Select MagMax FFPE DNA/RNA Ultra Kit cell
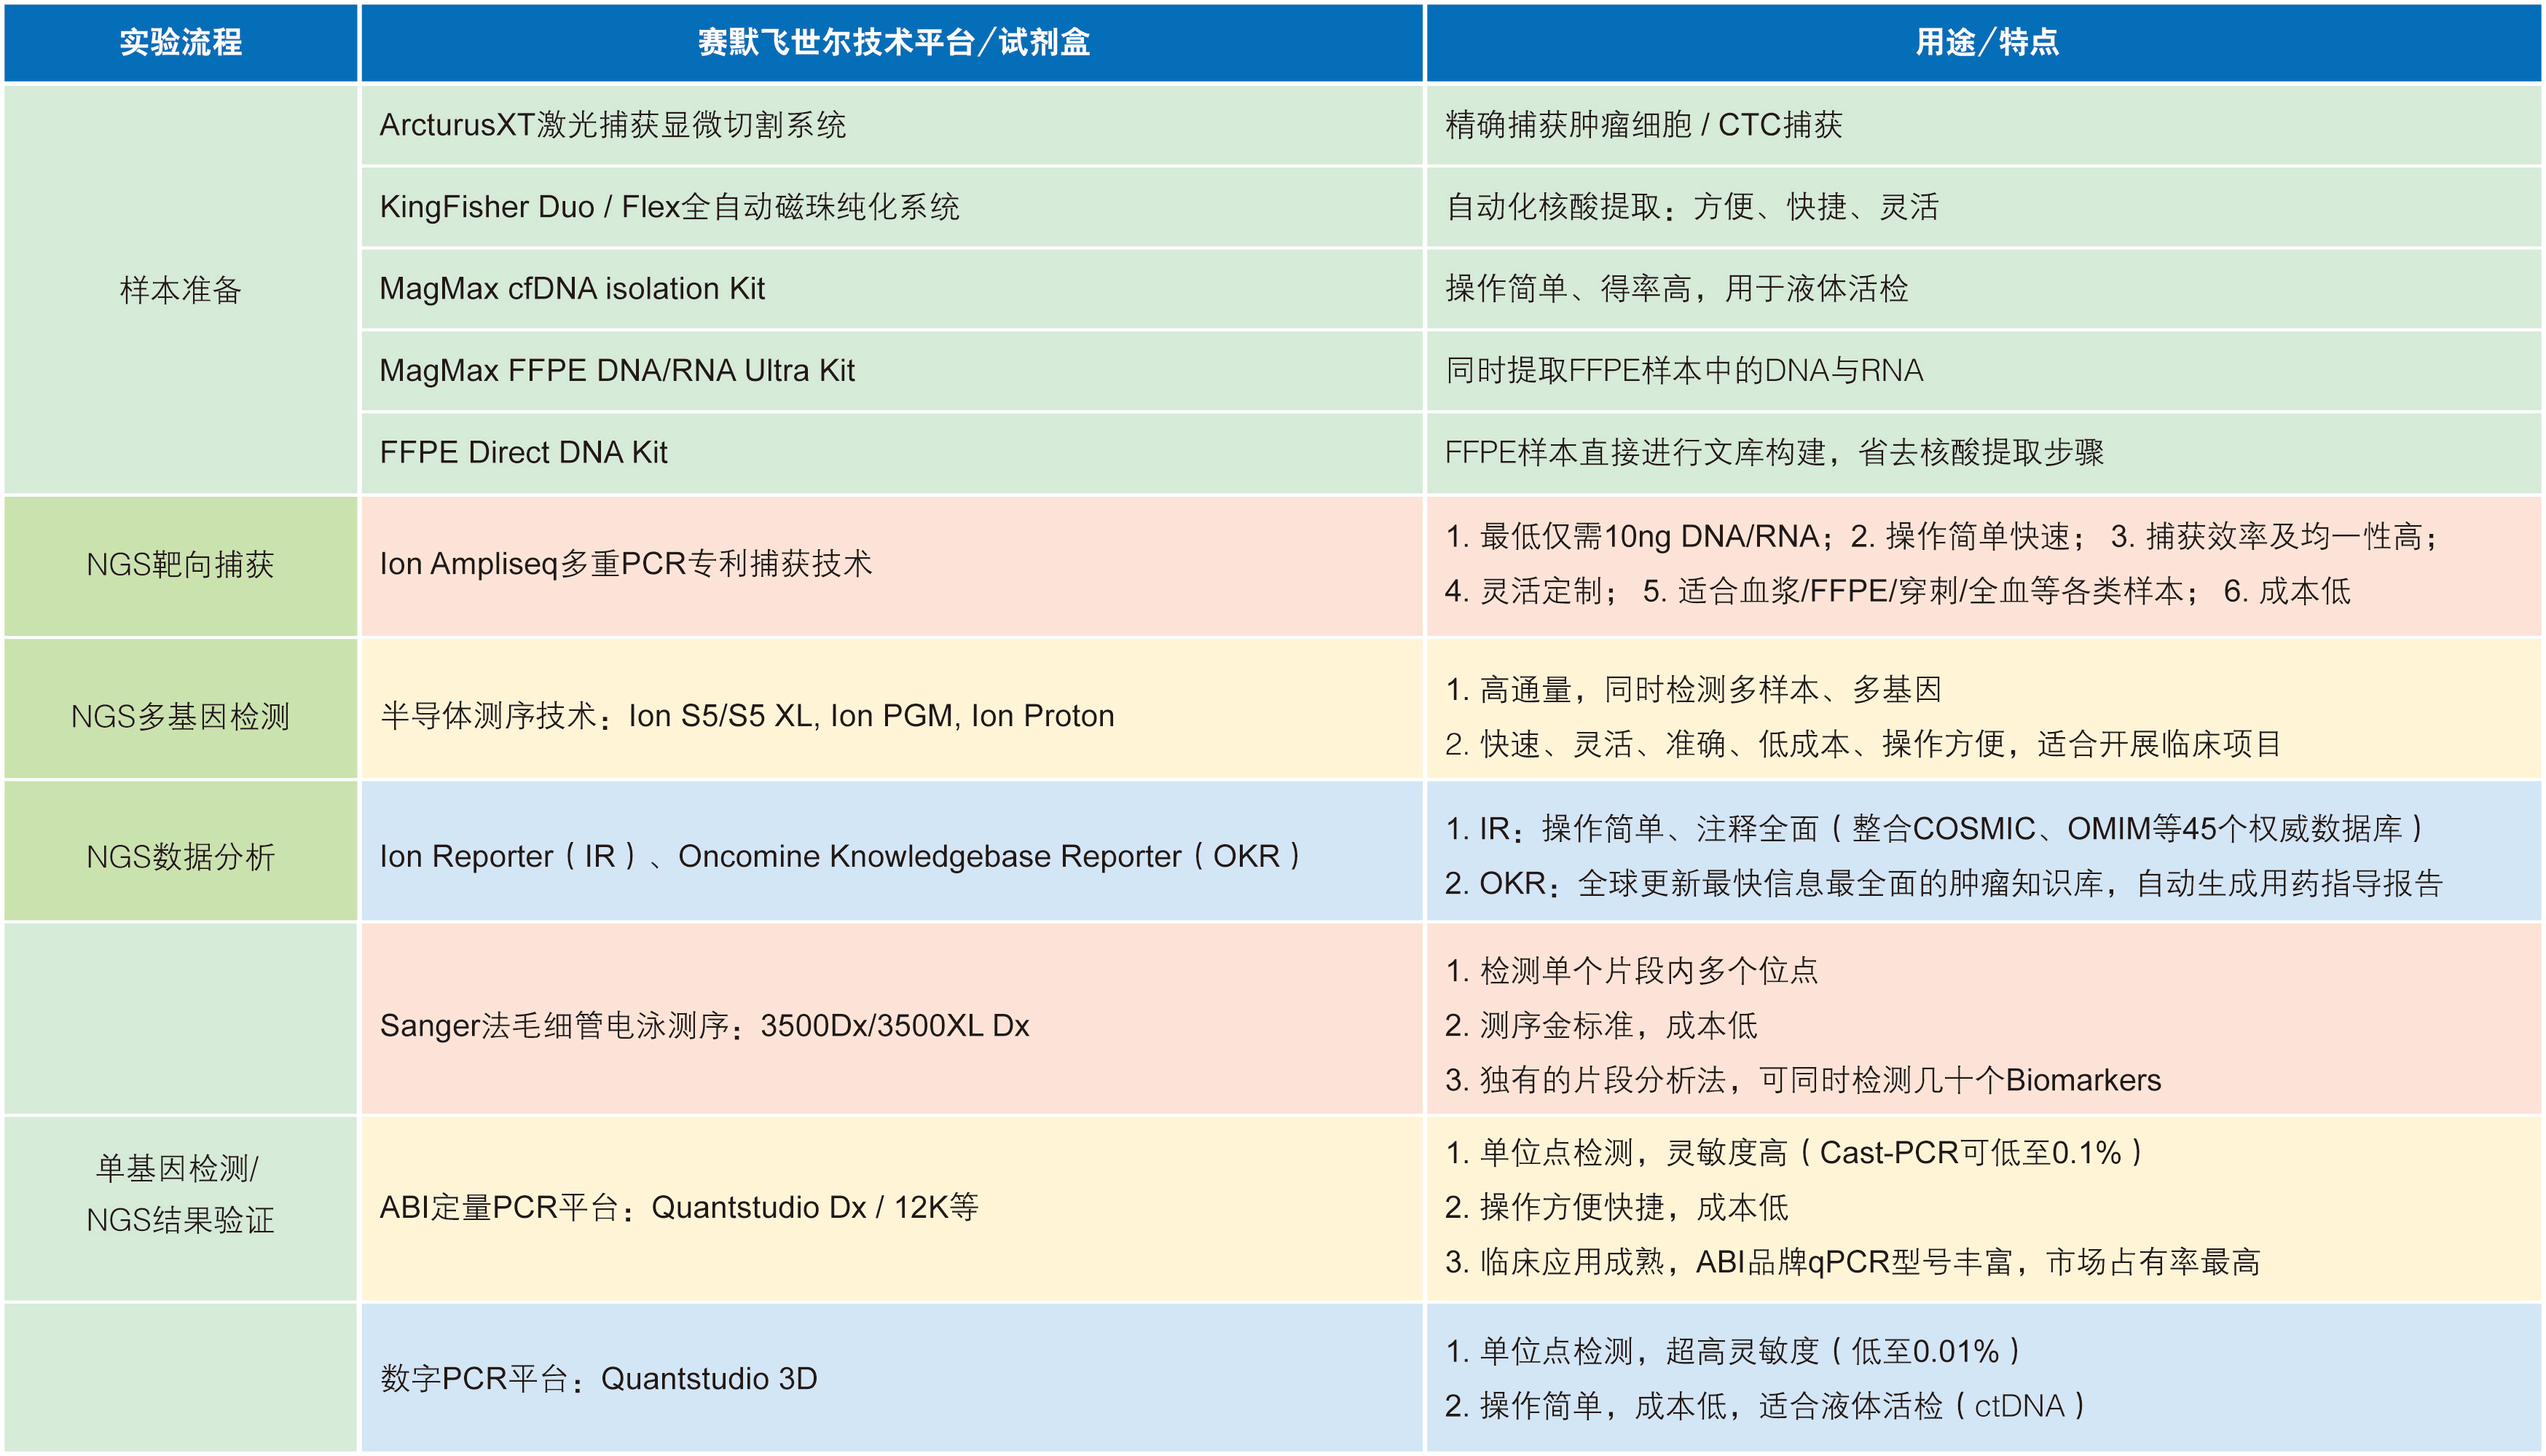Viewport: 2546px width, 1456px height. point(892,371)
